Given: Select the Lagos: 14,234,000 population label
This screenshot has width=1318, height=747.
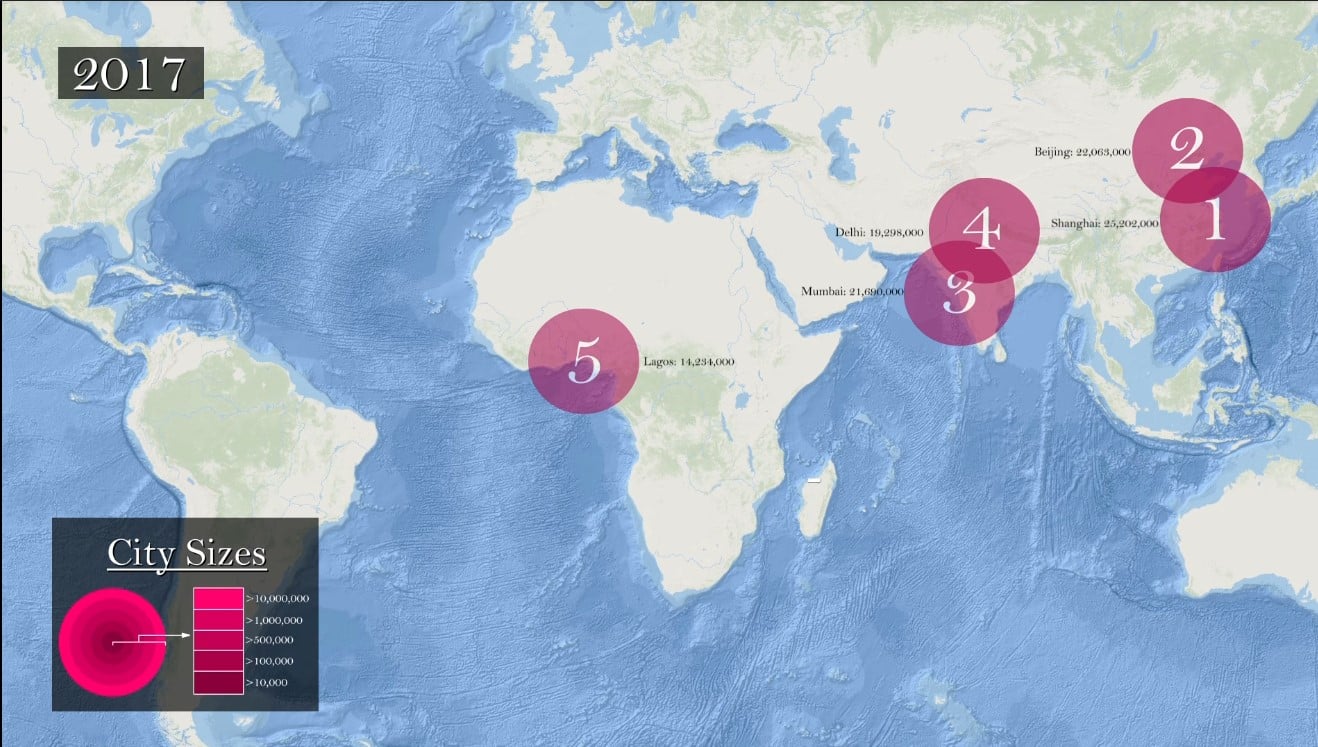Looking at the screenshot, I should [690, 361].
